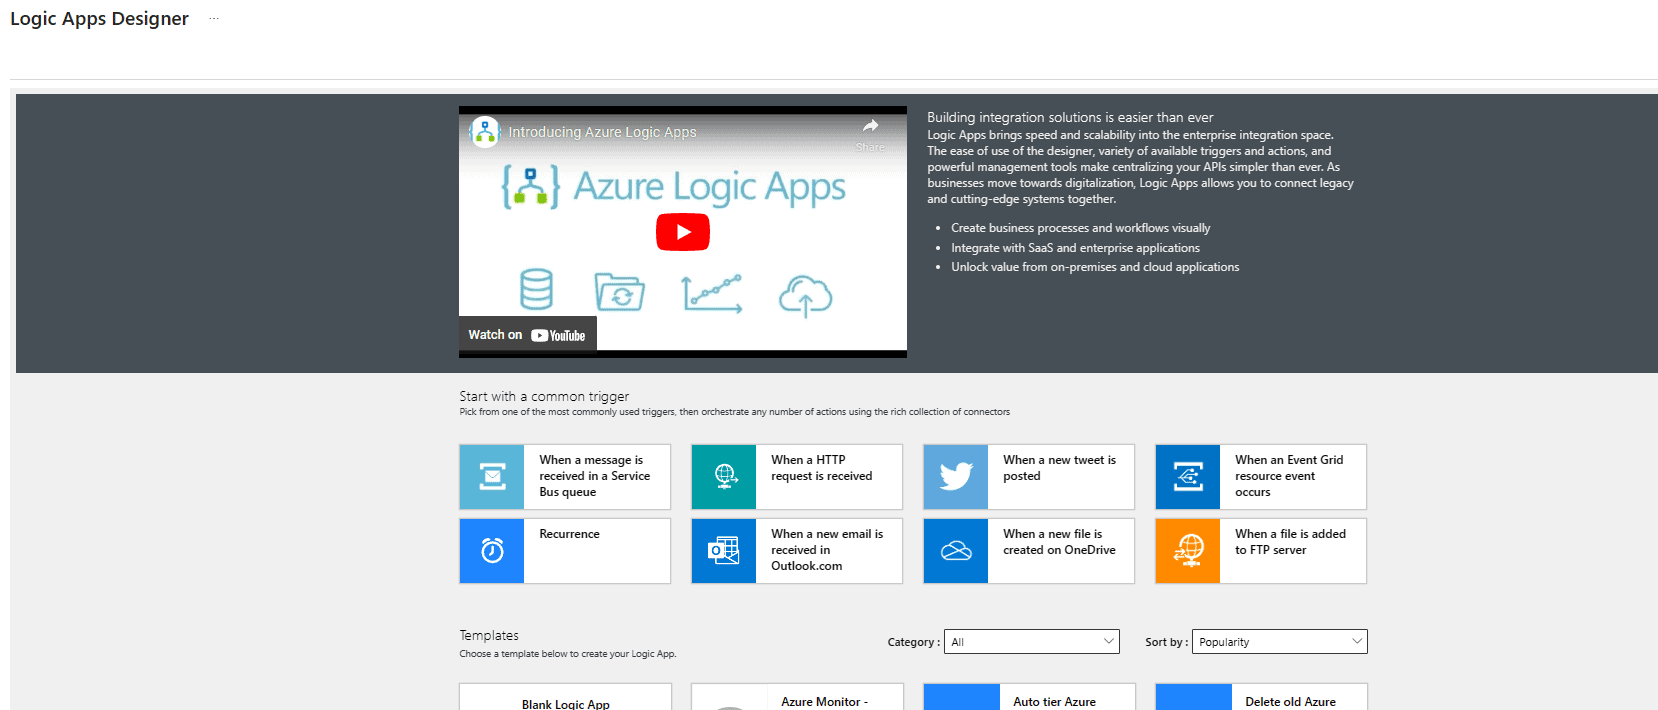Screen dimensions: 1658x710
Task: Click the Share arrow on the video
Action: point(870,127)
